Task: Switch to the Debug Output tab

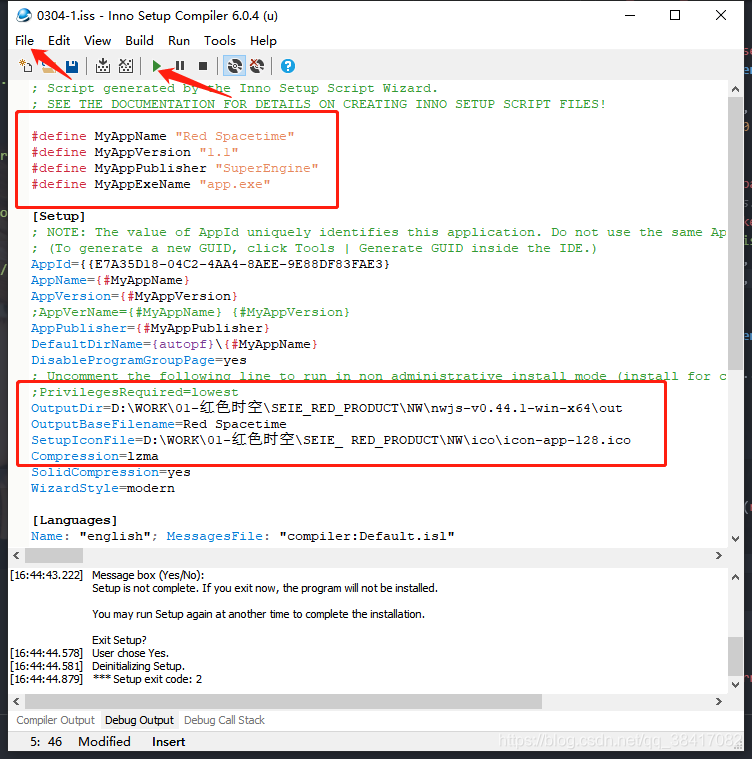Action: tap(139, 720)
